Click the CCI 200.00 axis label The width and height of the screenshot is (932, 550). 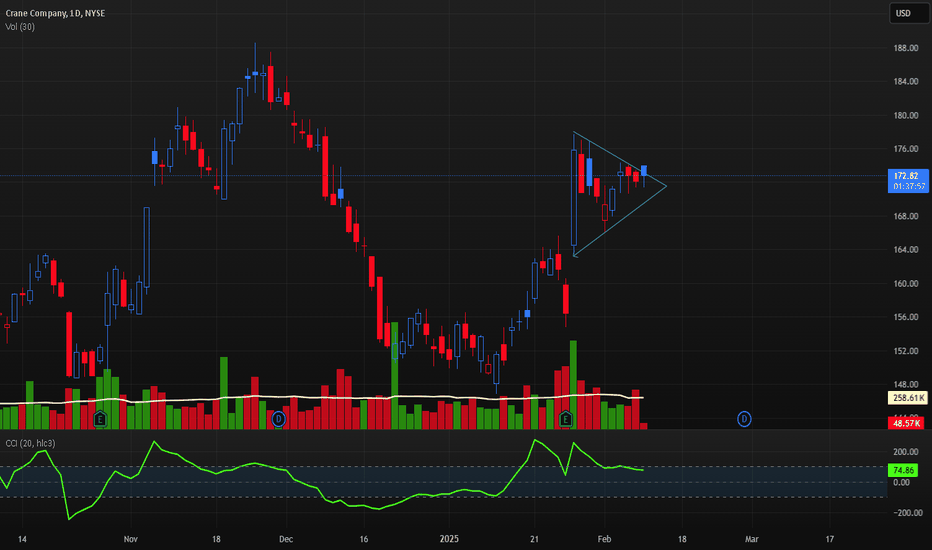pyautogui.click(x=906, y=452)
